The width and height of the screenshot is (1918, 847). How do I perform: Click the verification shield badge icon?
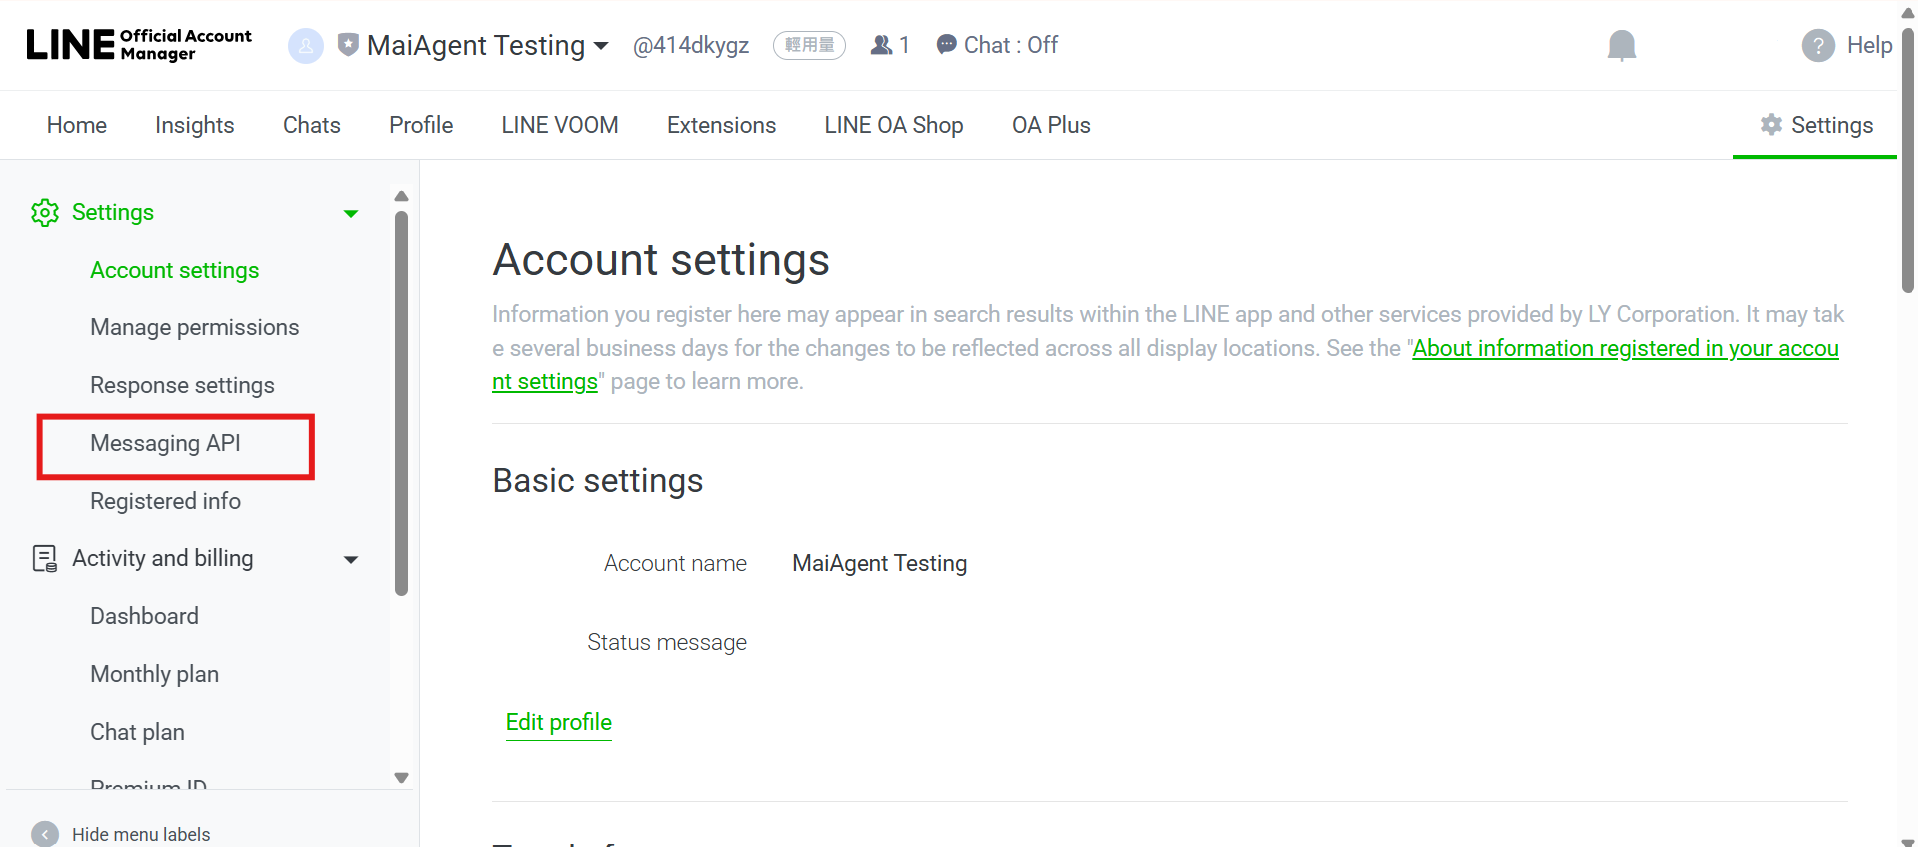348,45
